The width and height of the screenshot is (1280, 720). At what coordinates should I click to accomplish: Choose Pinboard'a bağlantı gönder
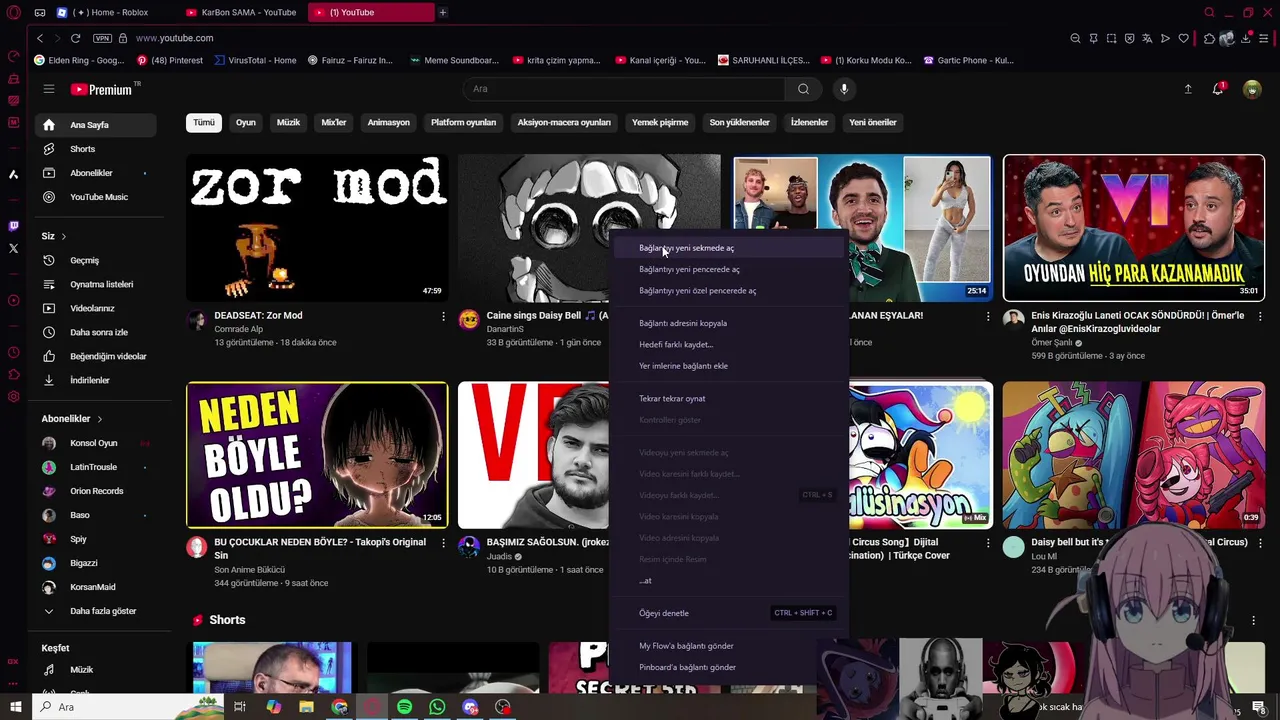[x=728, y=667]
